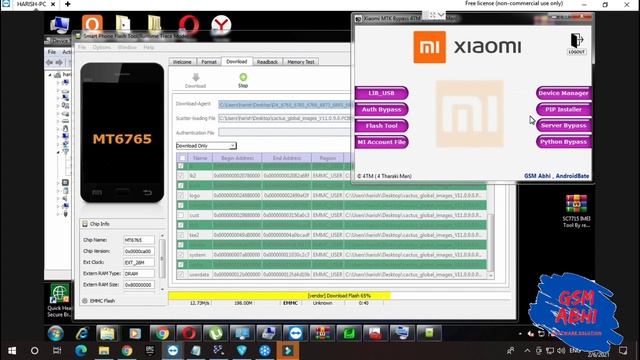Open the Quick Heal Secure Browser icon
This screenshot has height=360, width=640.
pos(60,294)
